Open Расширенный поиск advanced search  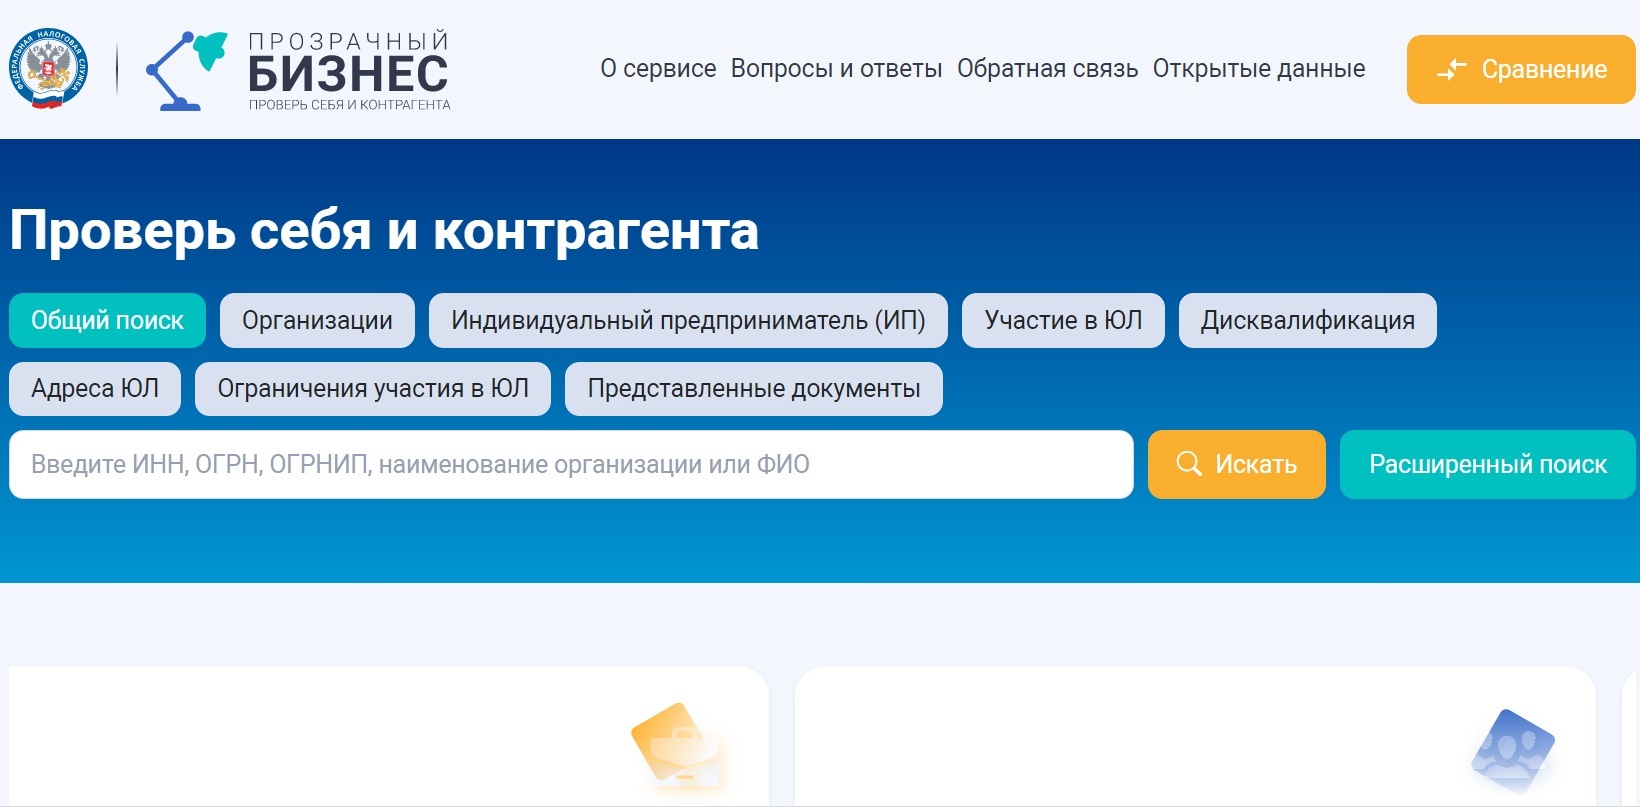(1487, 465)
